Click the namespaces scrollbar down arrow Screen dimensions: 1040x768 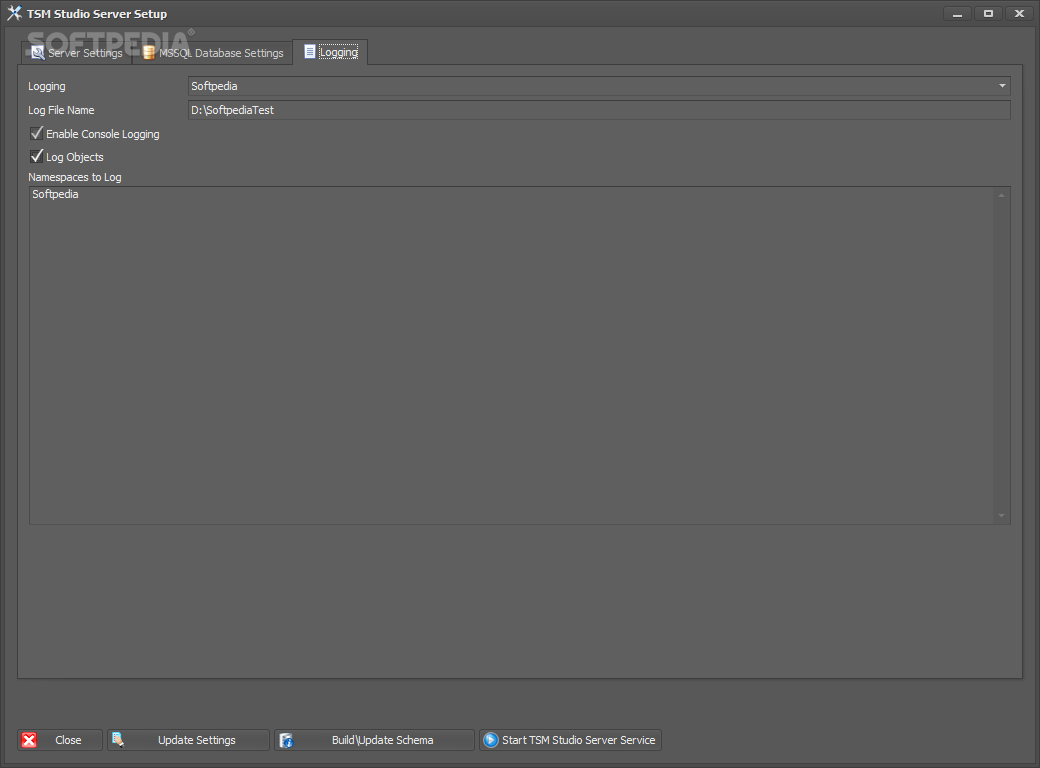click(x=1002, y=516)
